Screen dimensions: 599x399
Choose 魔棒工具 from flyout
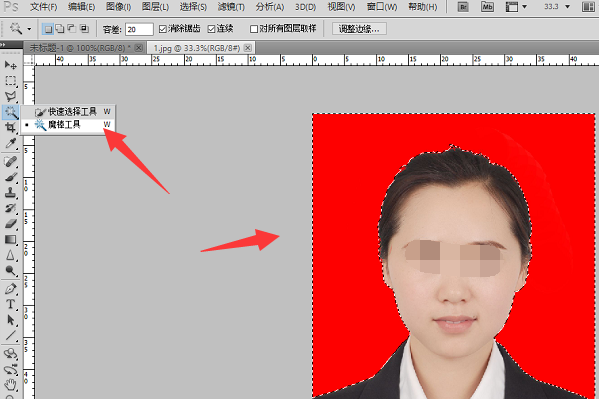pos(68,125)
